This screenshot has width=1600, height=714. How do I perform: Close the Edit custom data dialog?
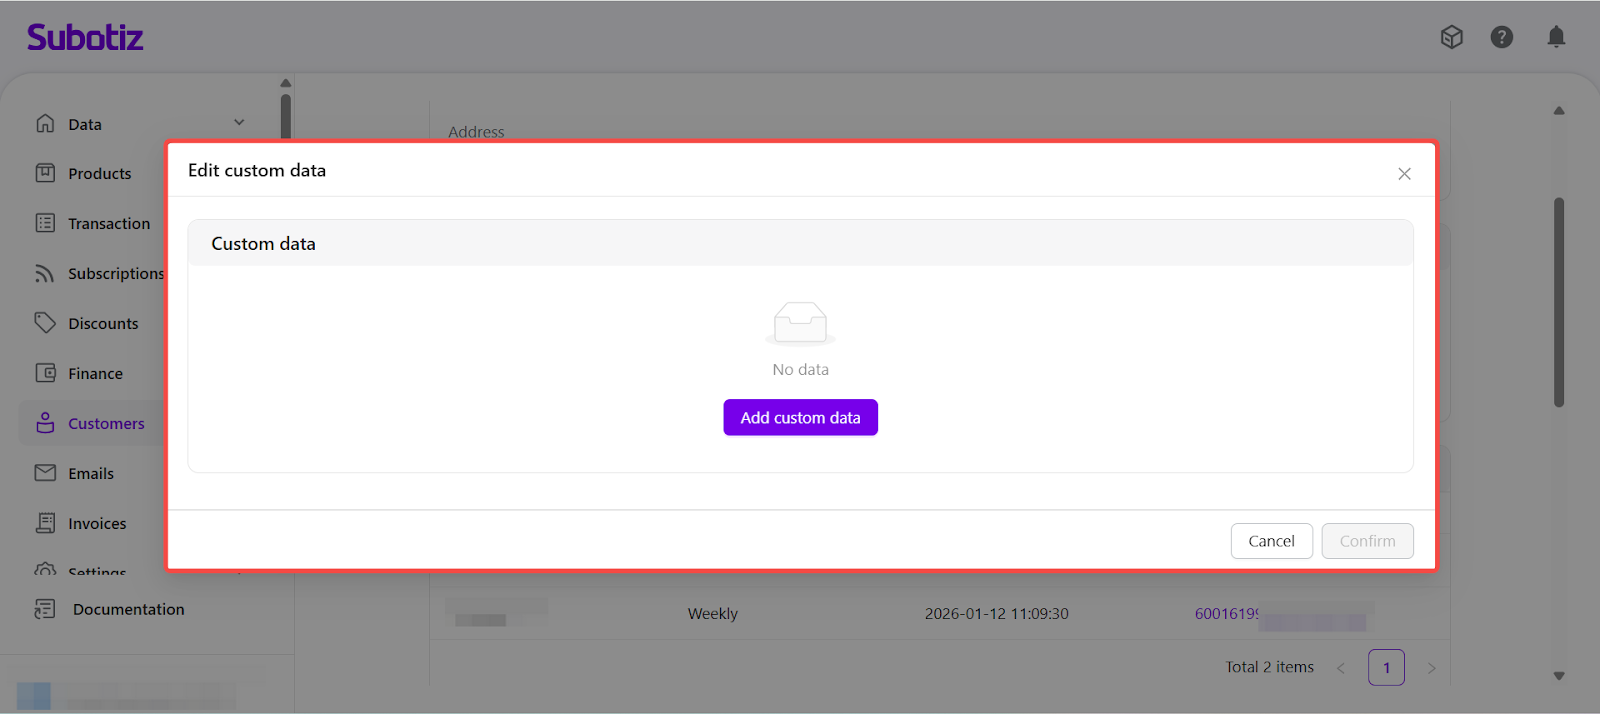point(1404,174)
